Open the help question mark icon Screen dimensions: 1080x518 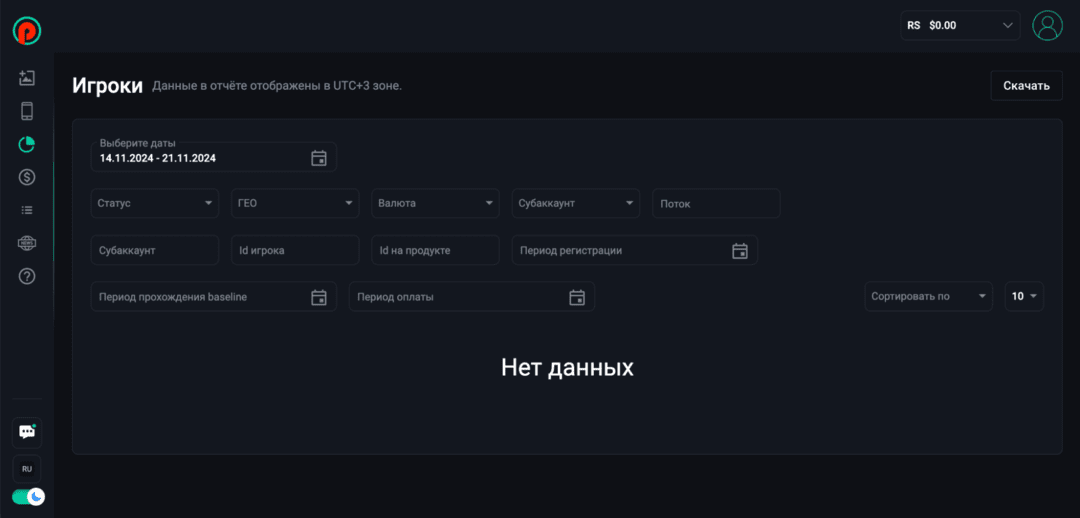coord(27,276)
